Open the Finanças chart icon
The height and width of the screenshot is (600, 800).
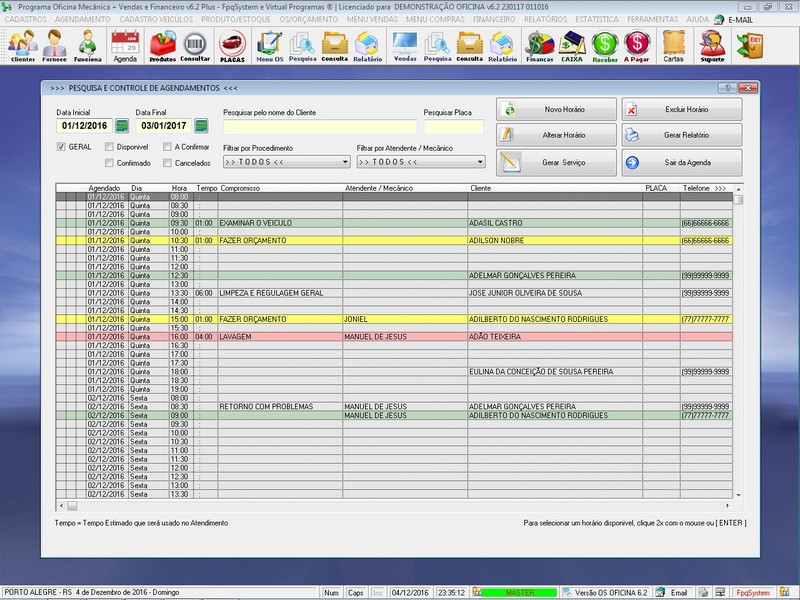pos(539,46)
